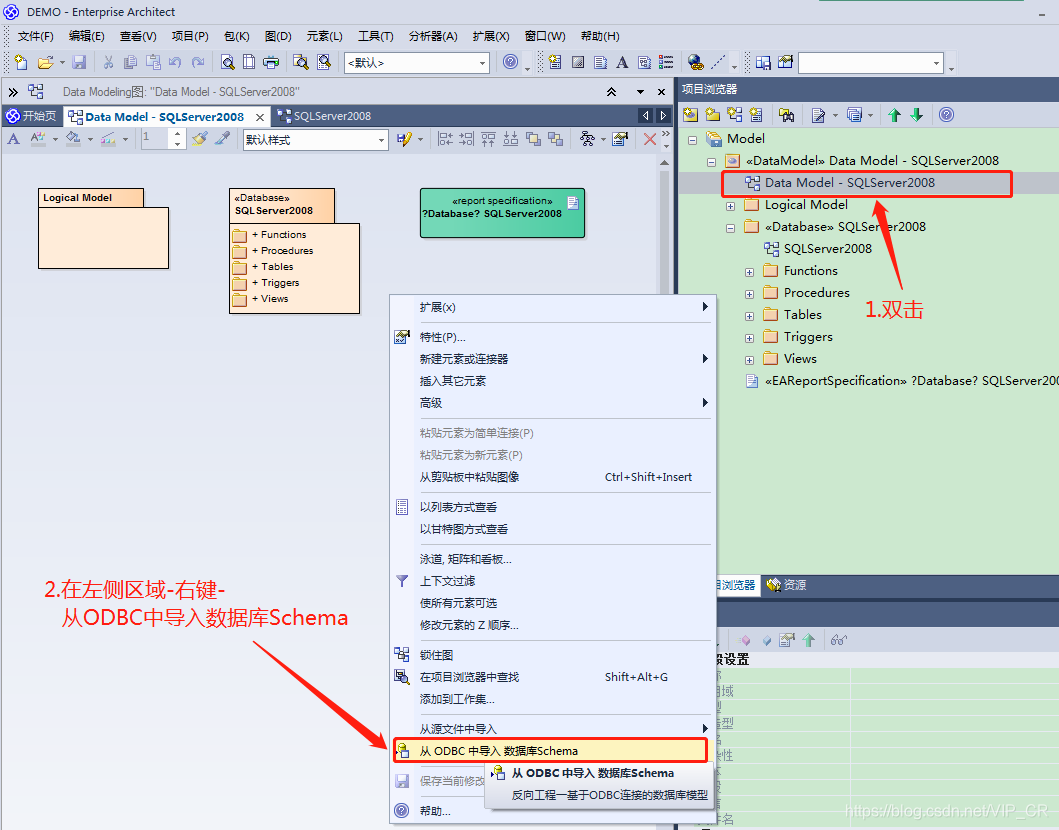
Task: Click the Save icon in main toolbar
Action: coord(79,63)
